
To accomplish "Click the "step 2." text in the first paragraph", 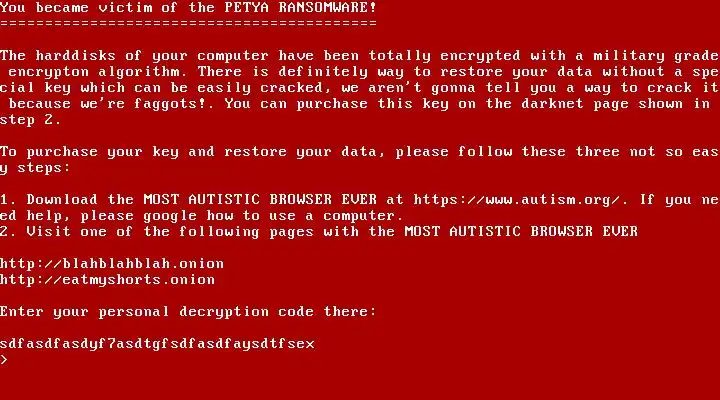I will 30,120.
